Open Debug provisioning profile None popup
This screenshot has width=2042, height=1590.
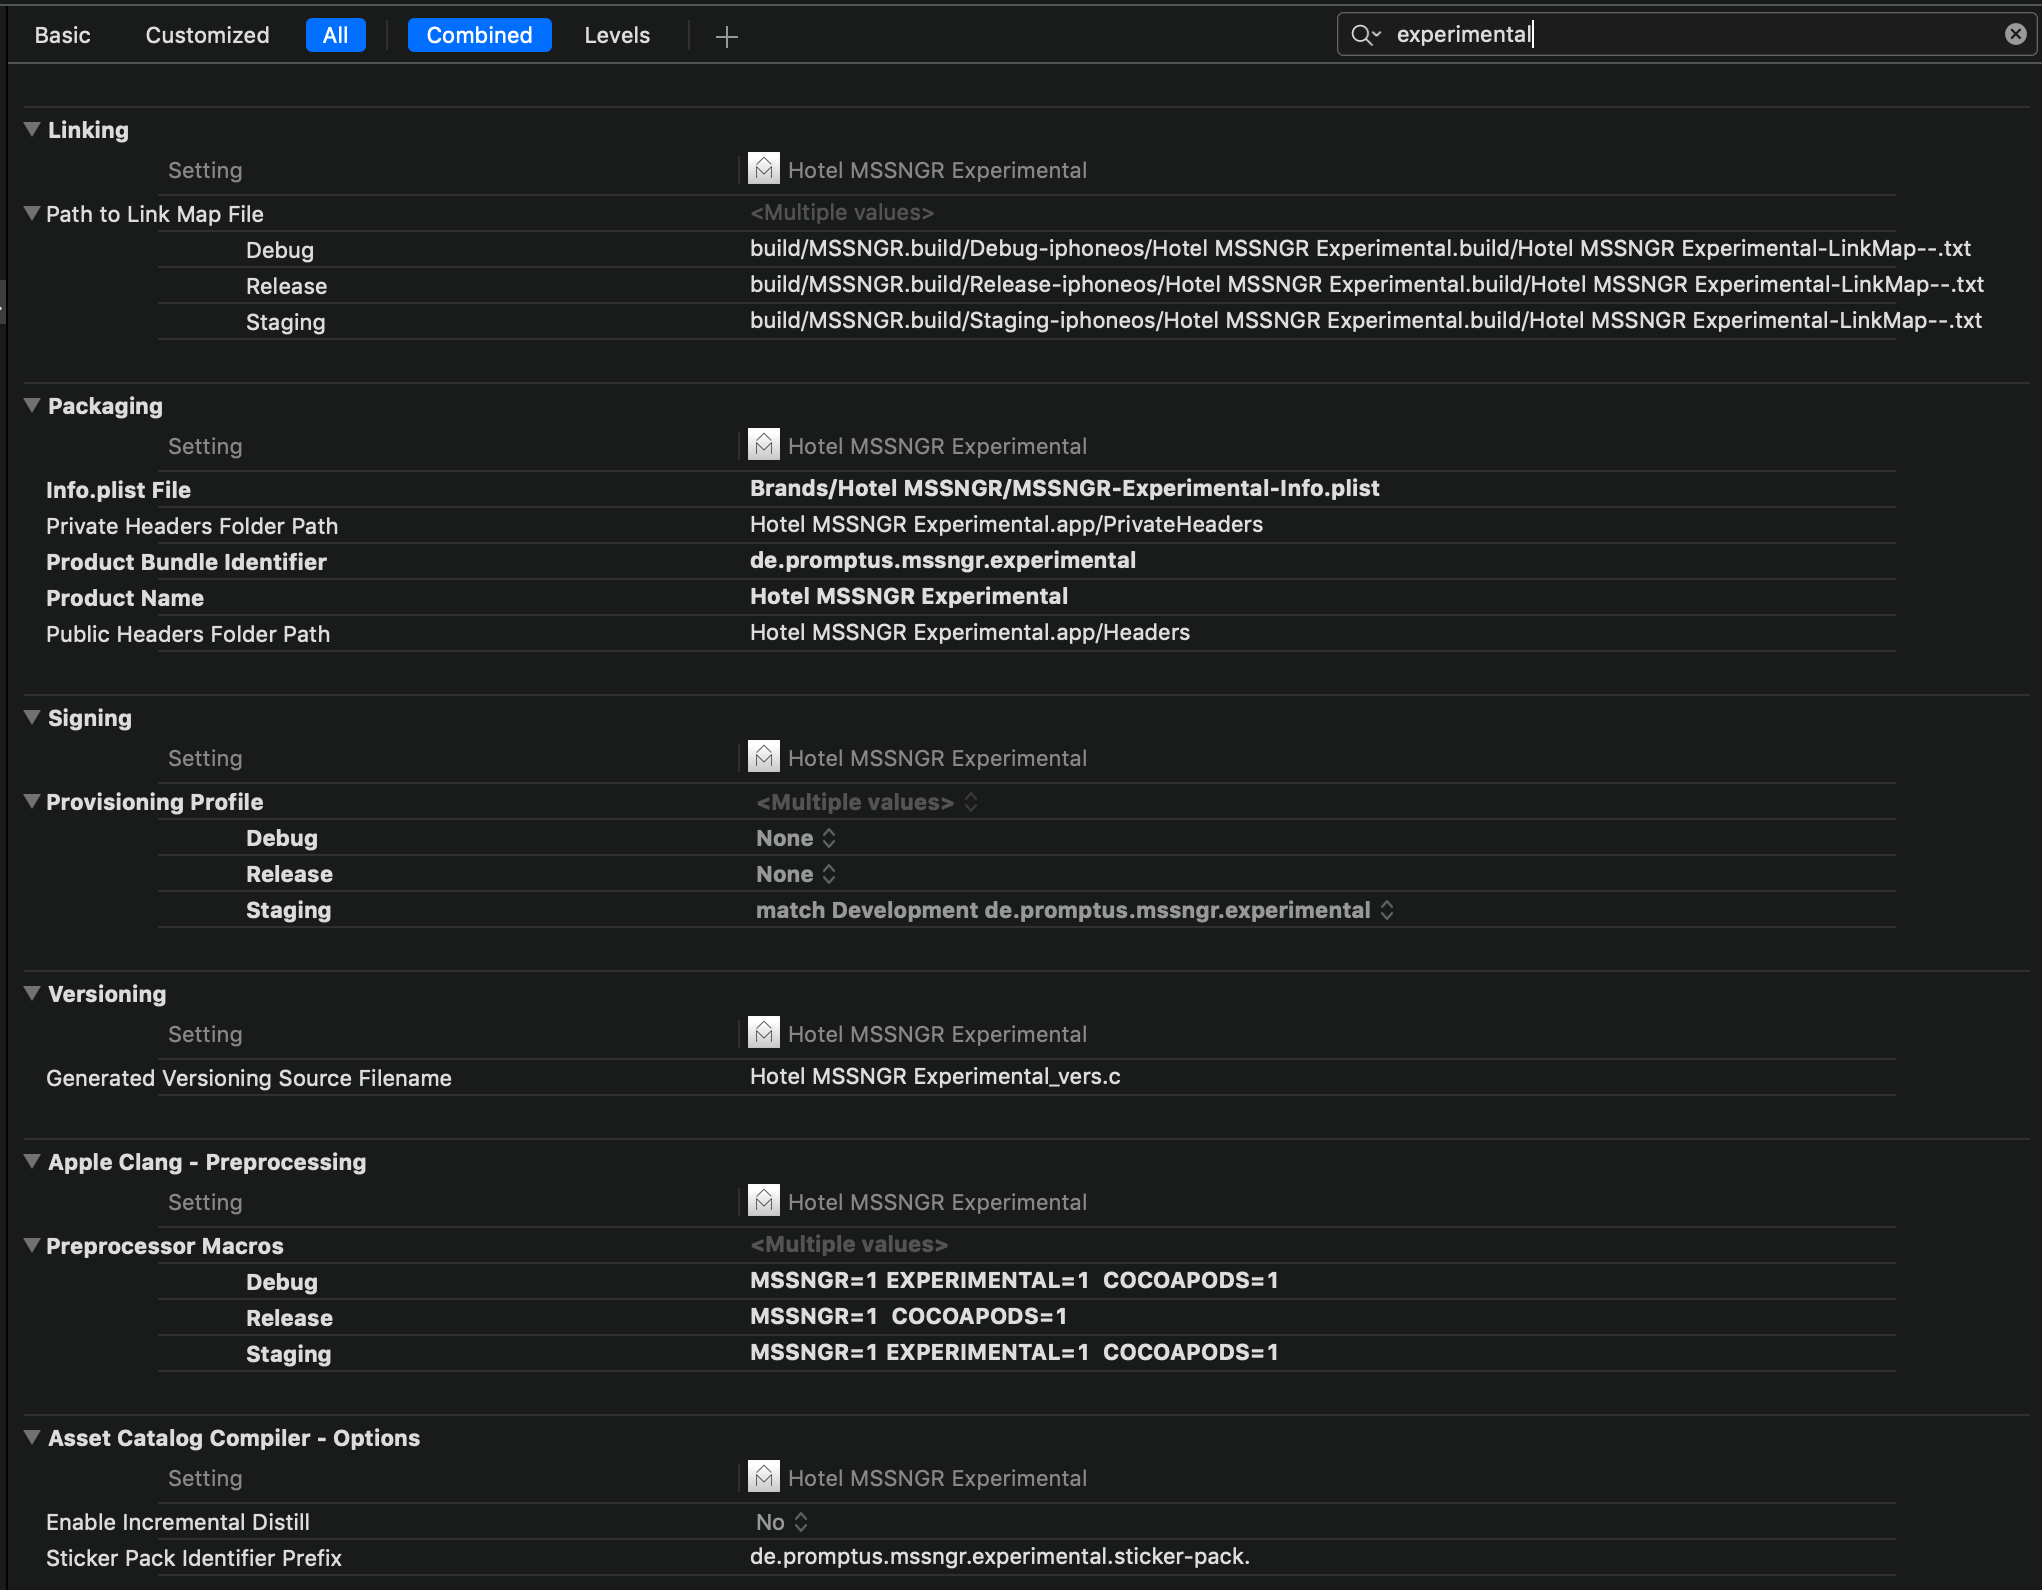pos(796,838)
